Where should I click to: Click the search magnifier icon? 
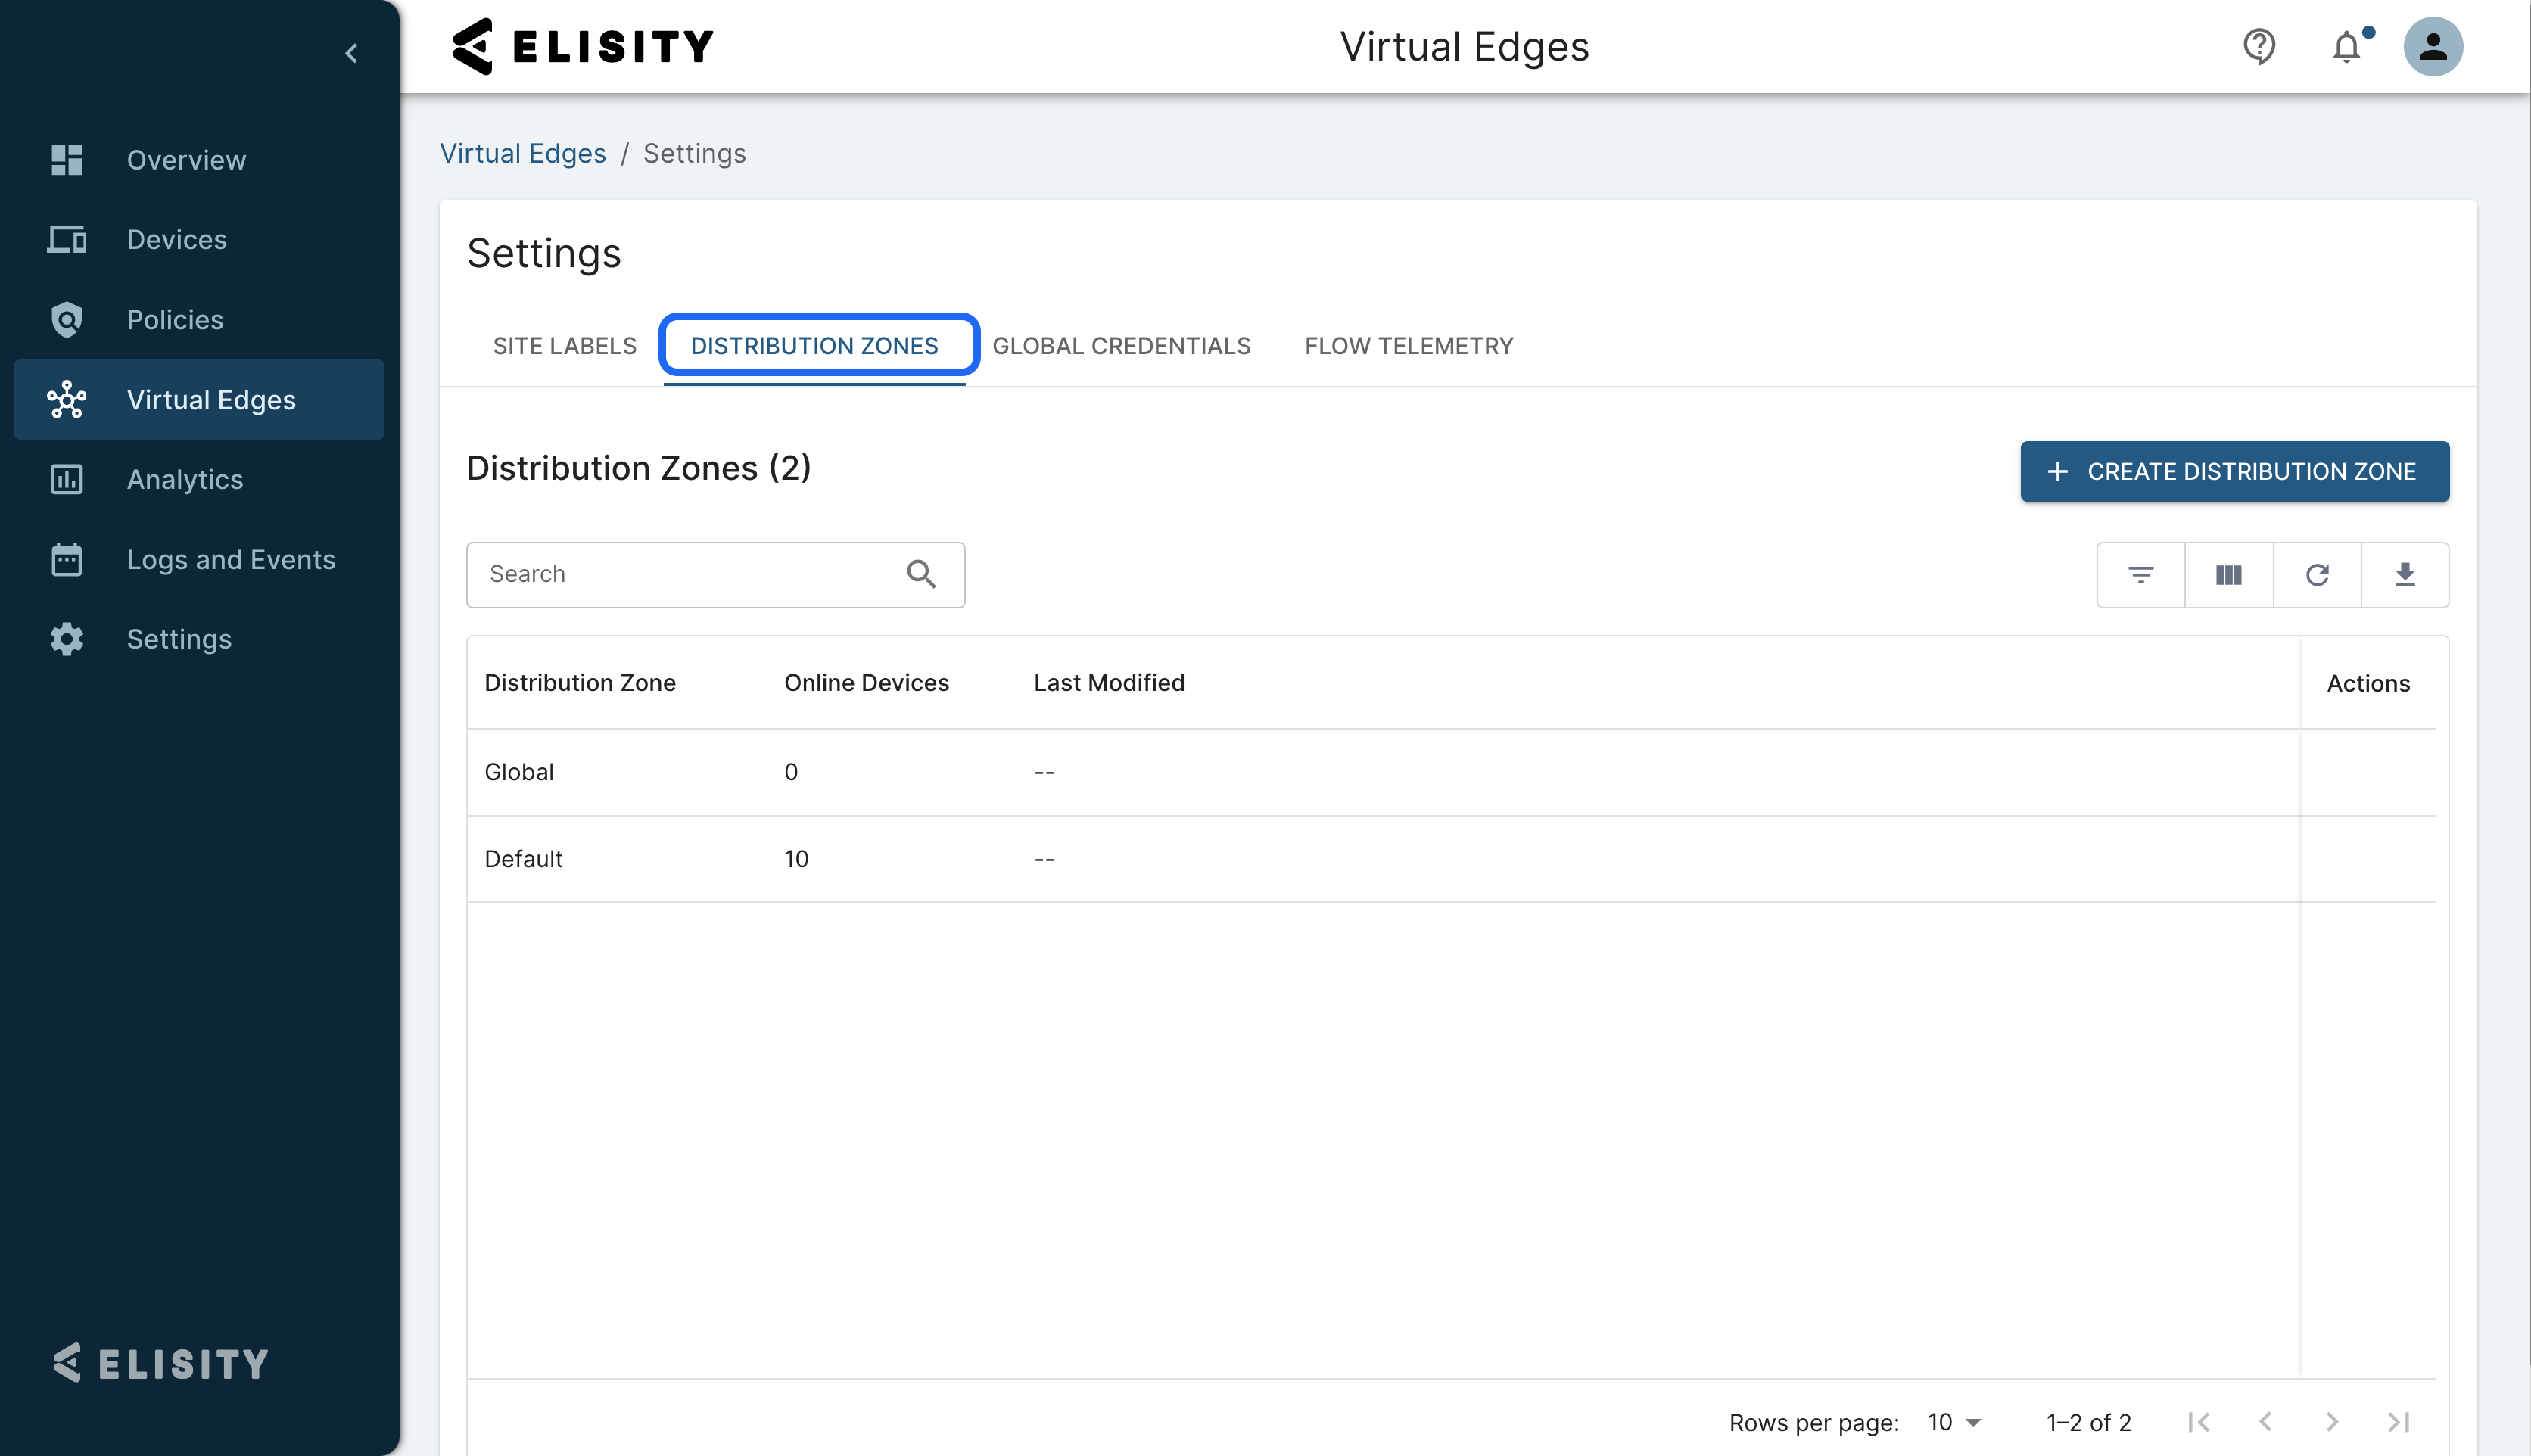pos(921,574)
